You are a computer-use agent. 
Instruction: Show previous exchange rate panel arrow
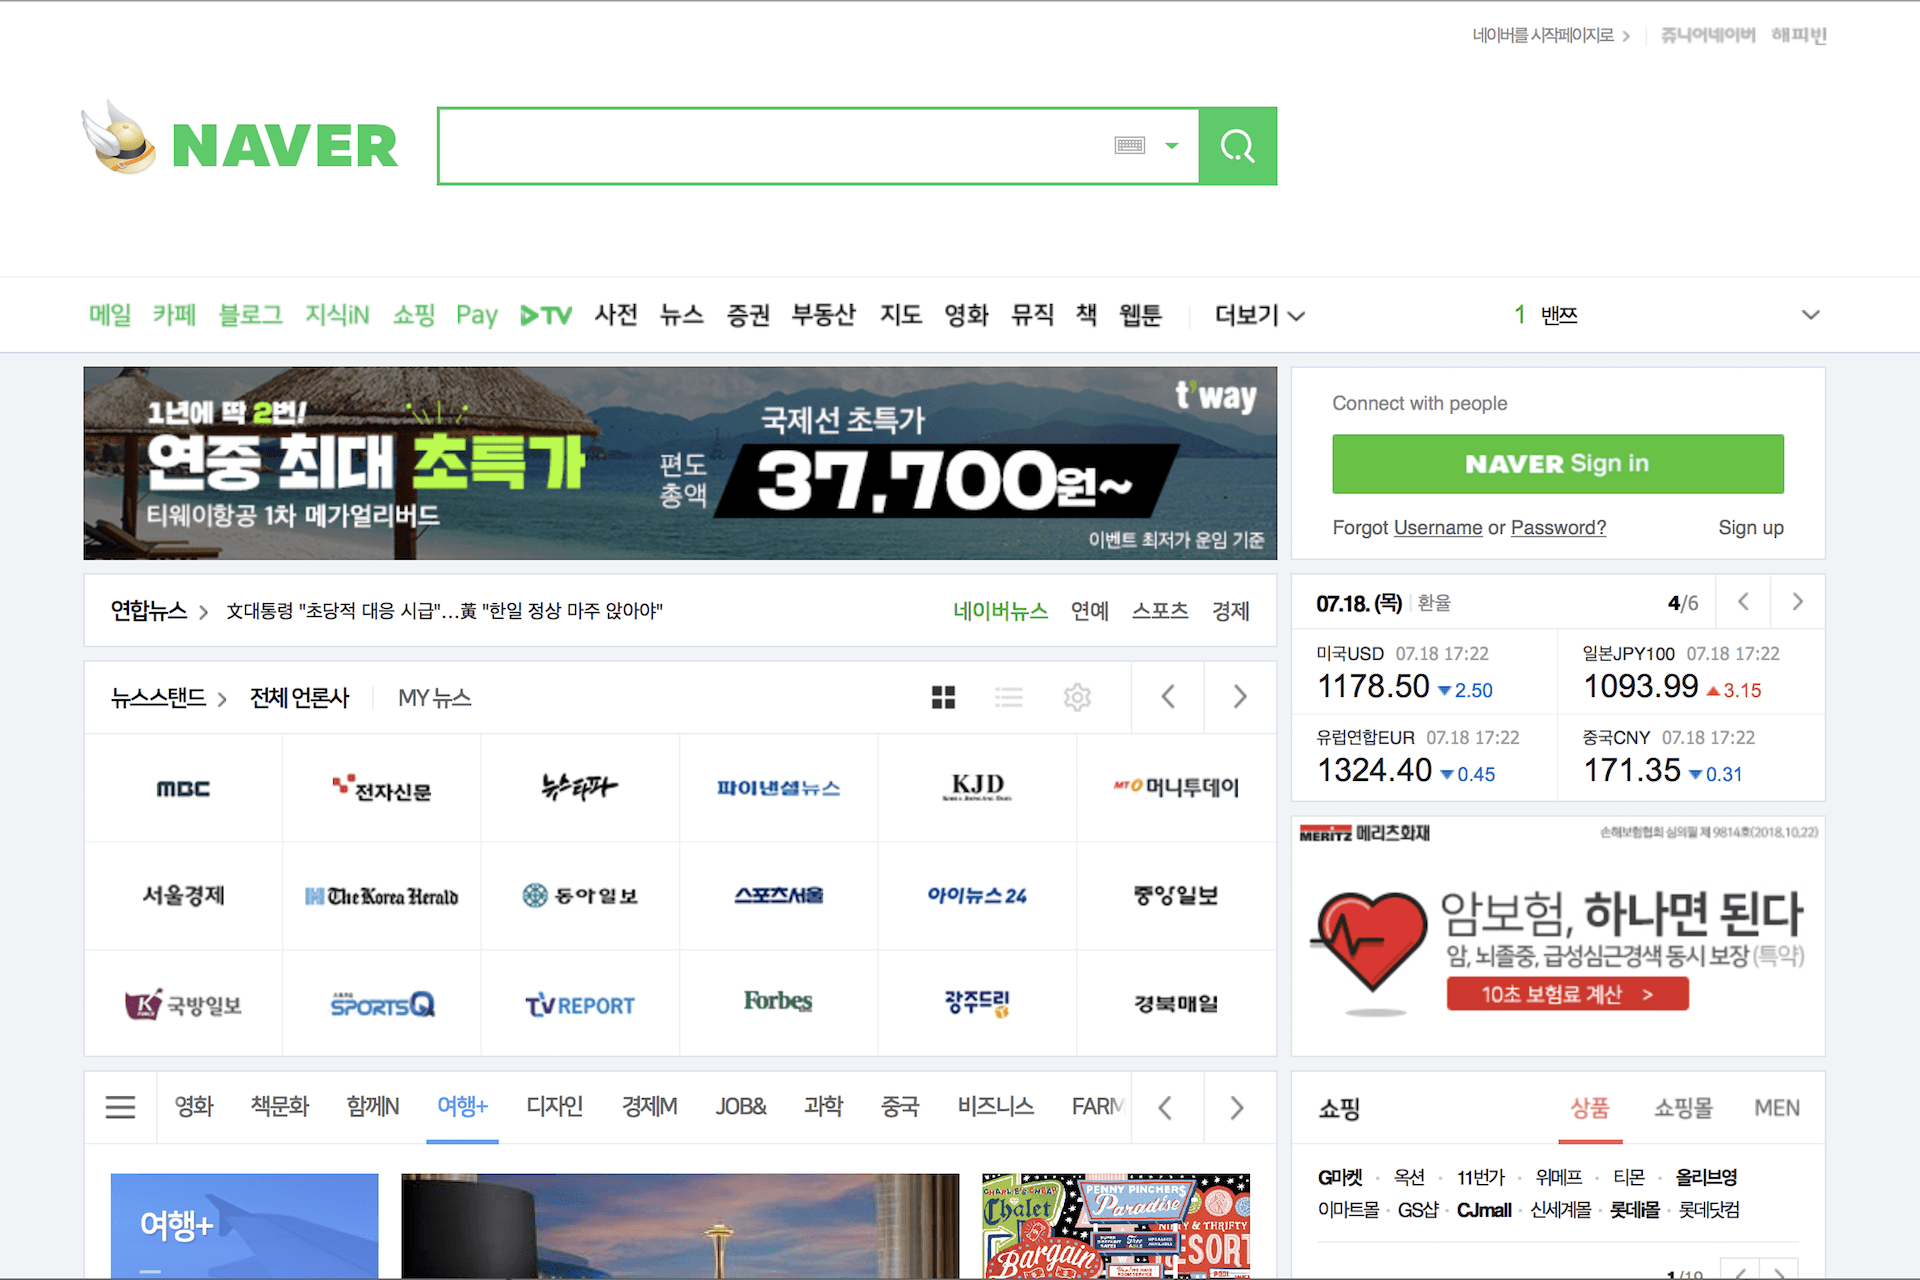(x=1743, y=602)
